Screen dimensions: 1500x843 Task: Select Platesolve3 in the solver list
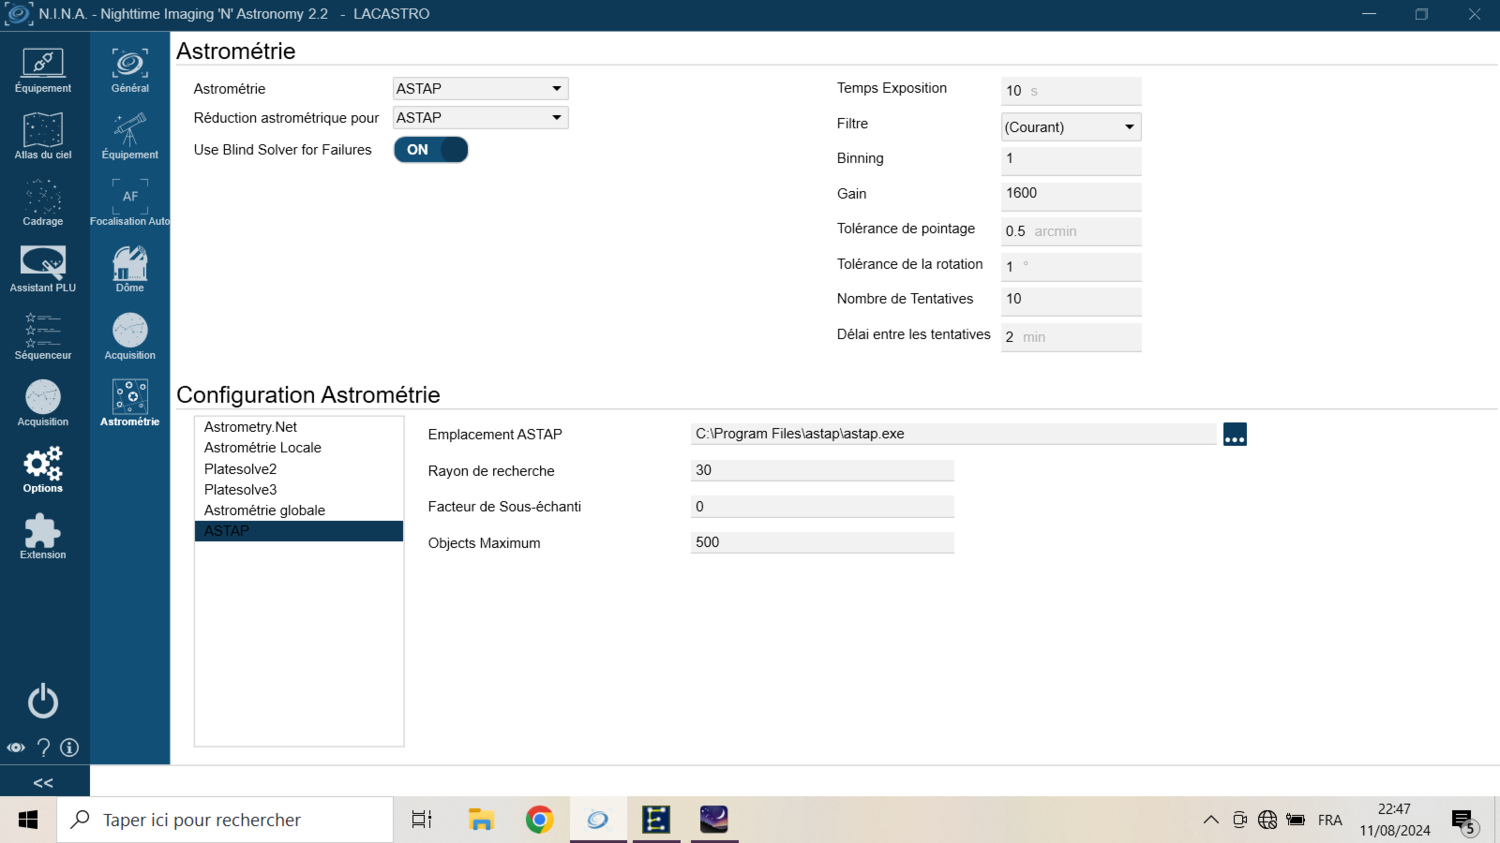click(x=299, y=490)
